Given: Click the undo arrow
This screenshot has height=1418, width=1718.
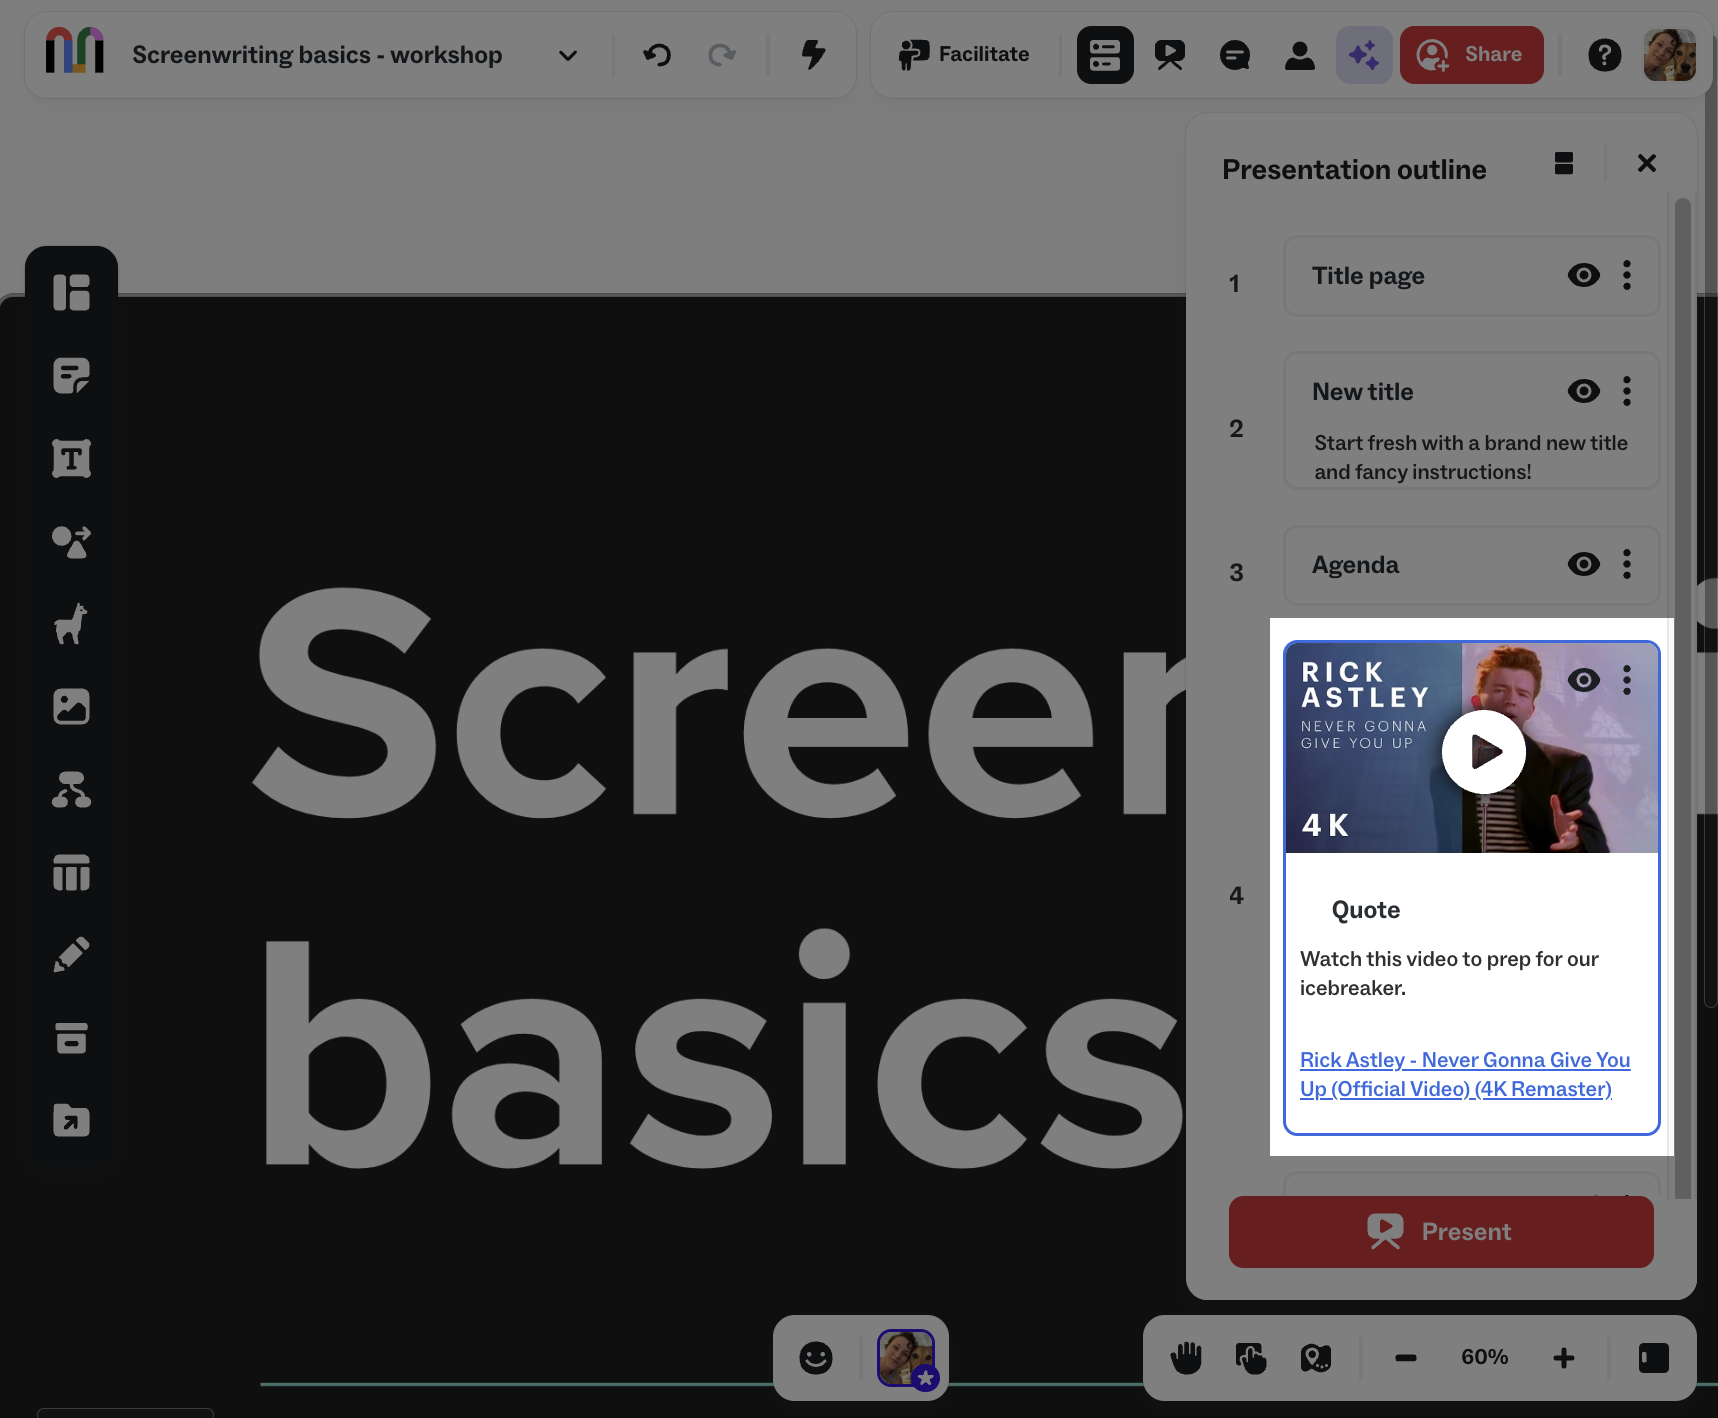Looking at the screenshot, I should click(657, 55).
